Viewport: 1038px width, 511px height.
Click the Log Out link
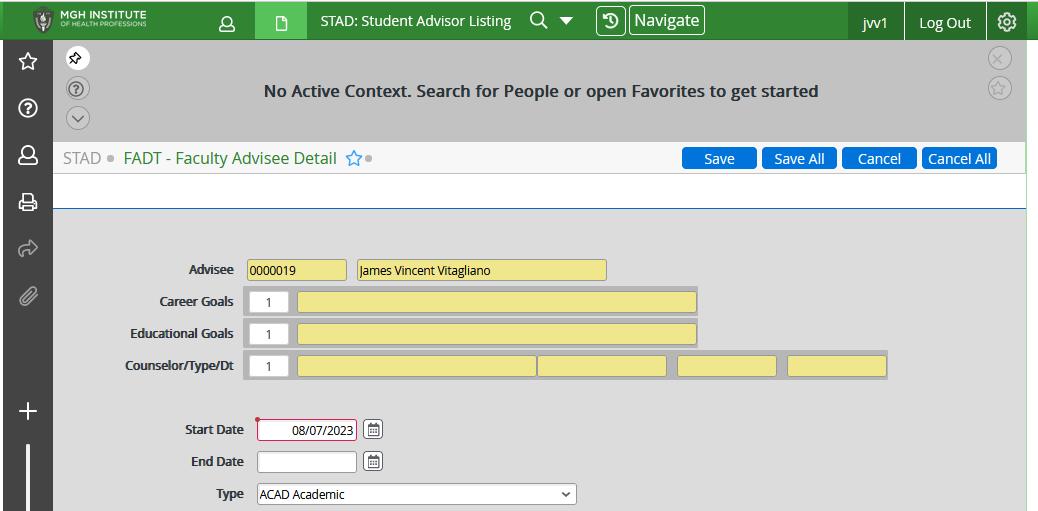(x=945, y=23)
